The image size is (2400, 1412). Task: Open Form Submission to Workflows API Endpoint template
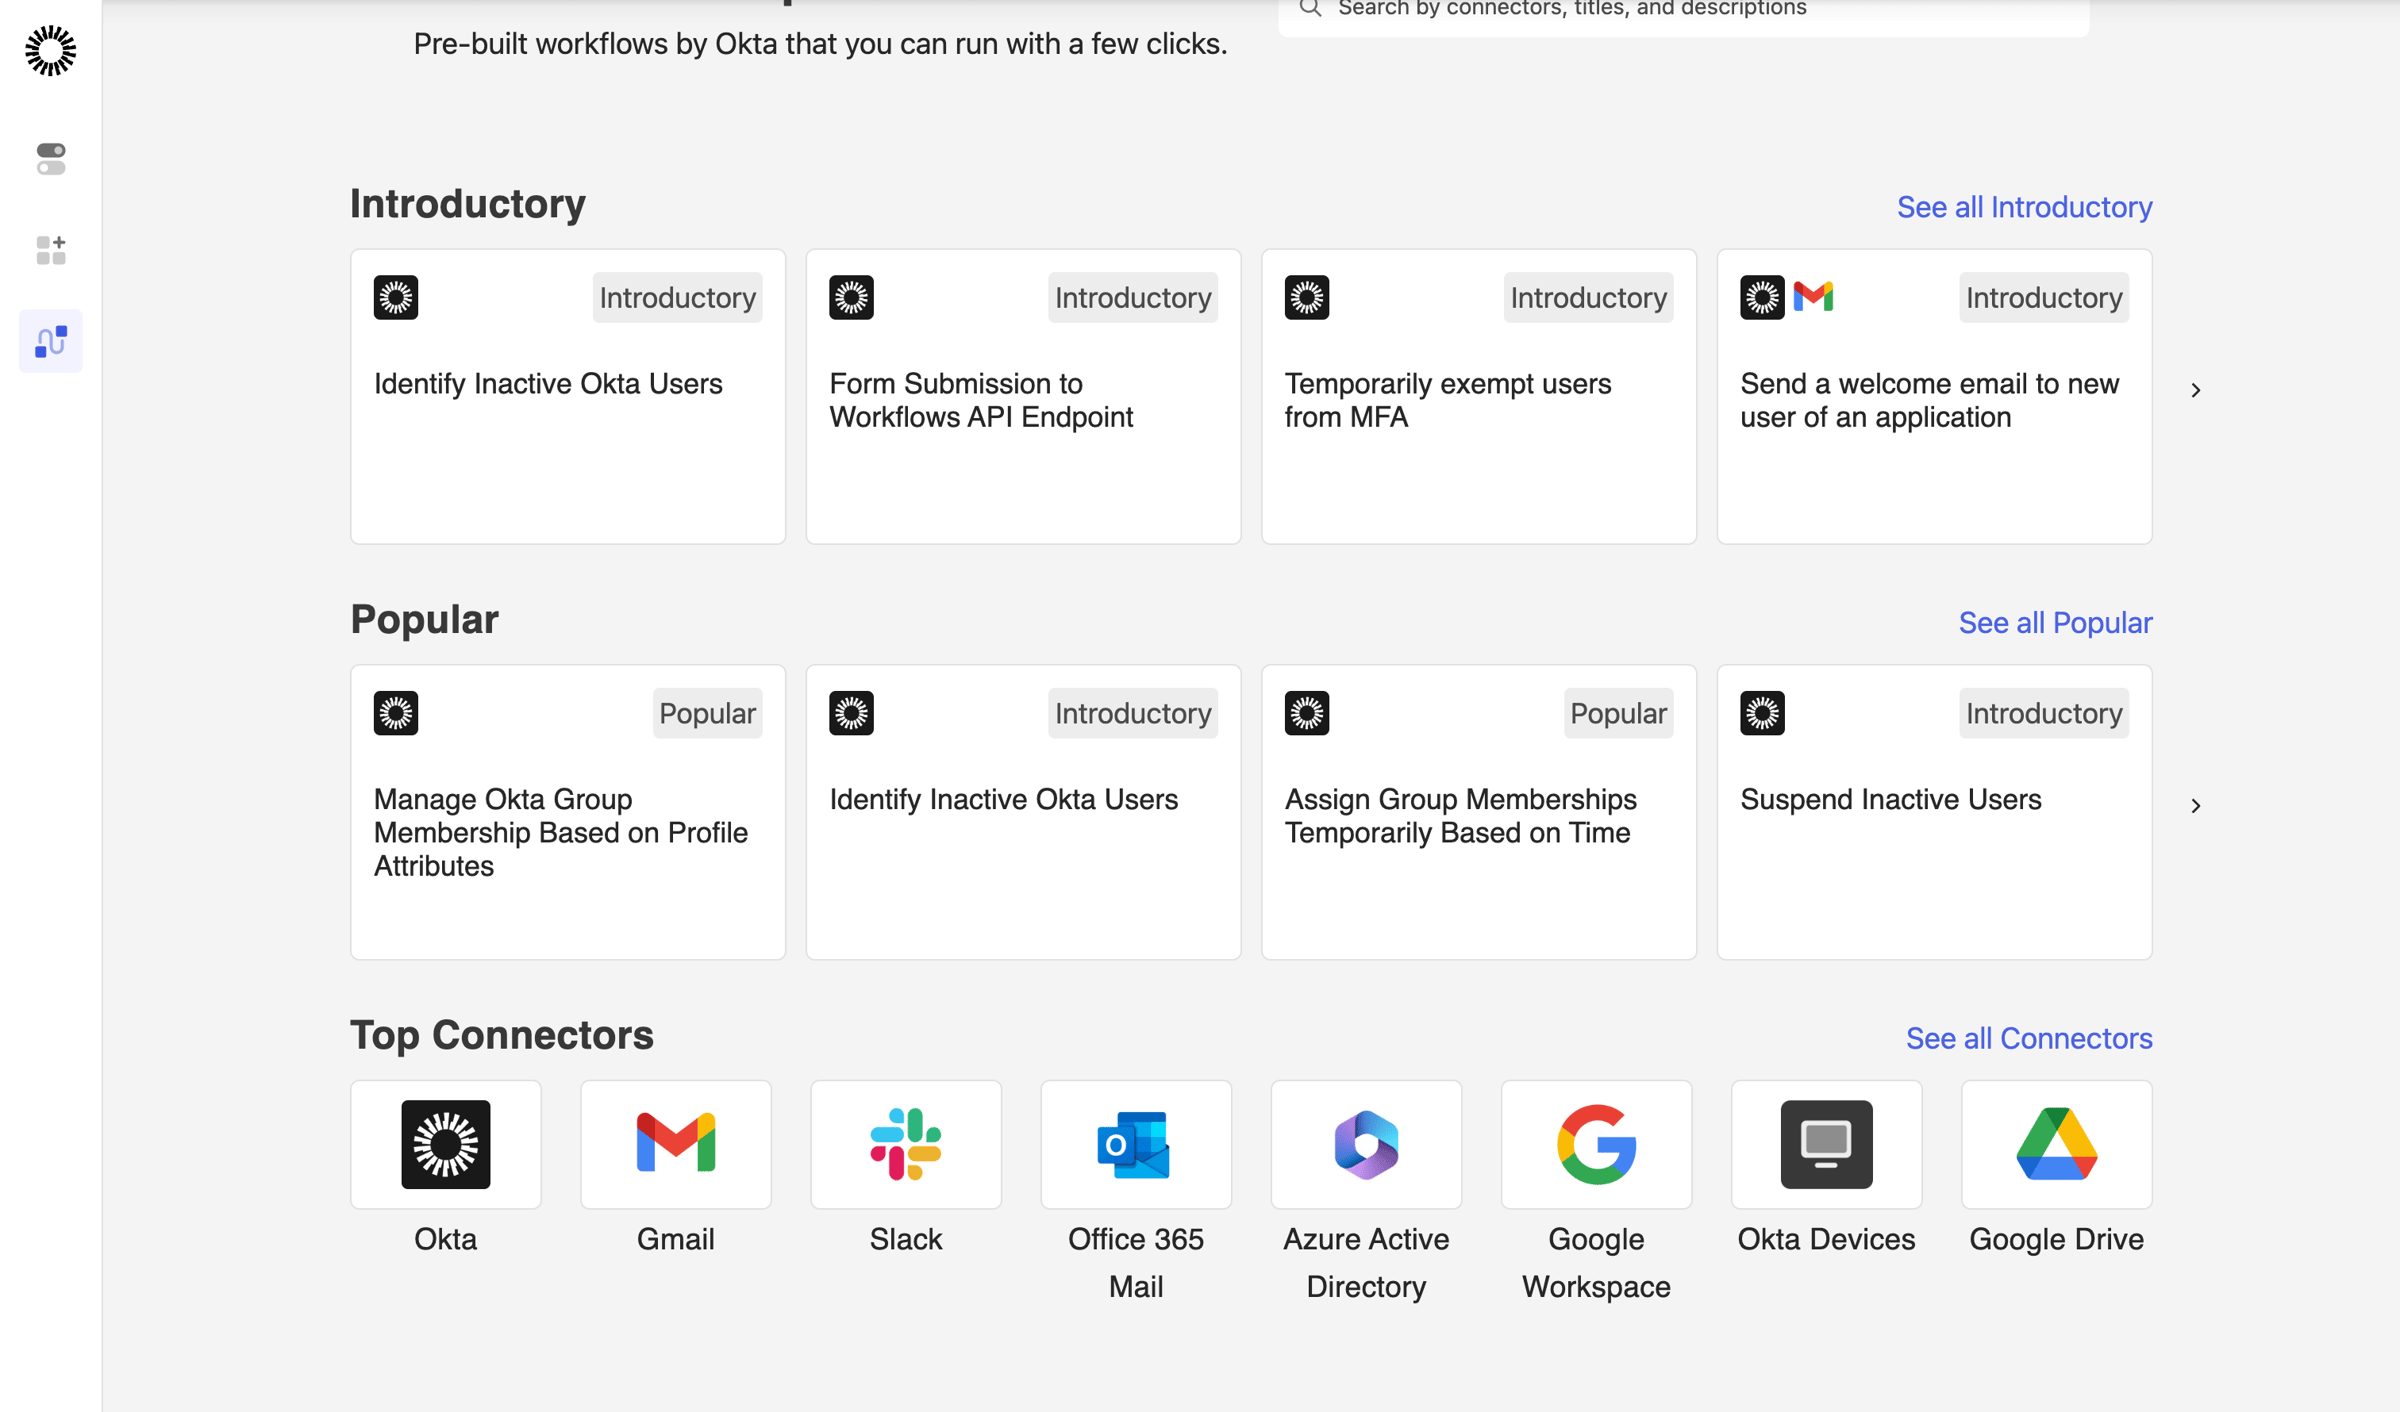[x=1023, y=397]
